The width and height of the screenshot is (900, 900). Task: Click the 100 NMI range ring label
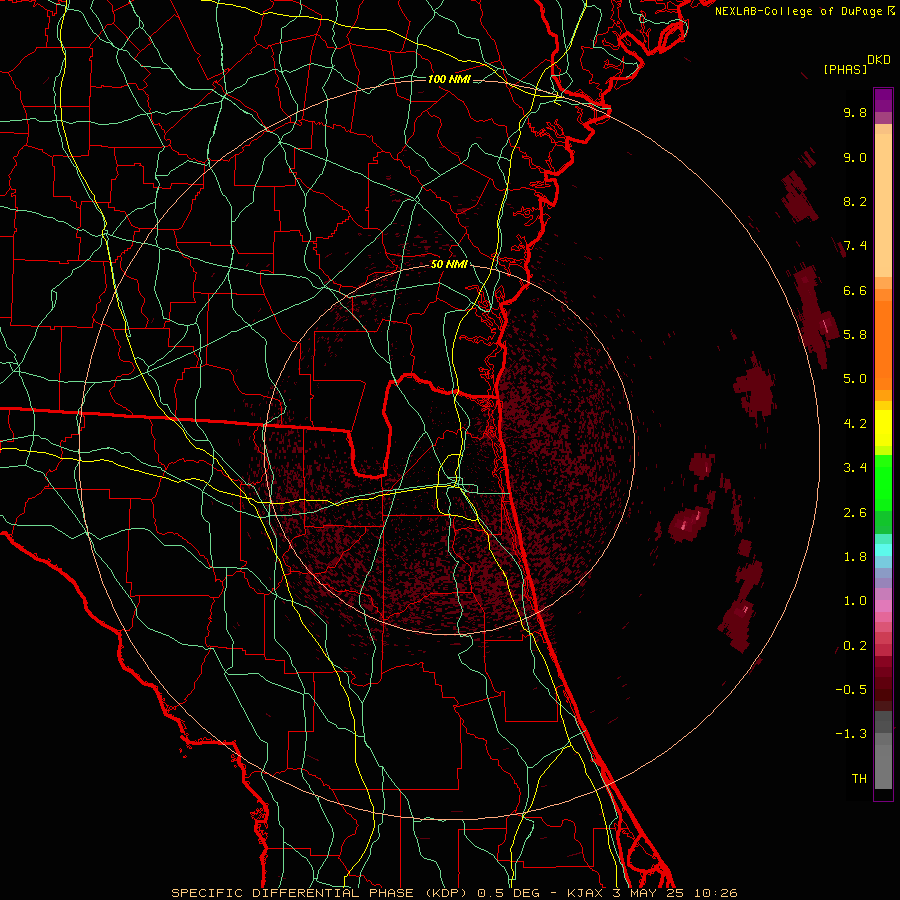449,79
